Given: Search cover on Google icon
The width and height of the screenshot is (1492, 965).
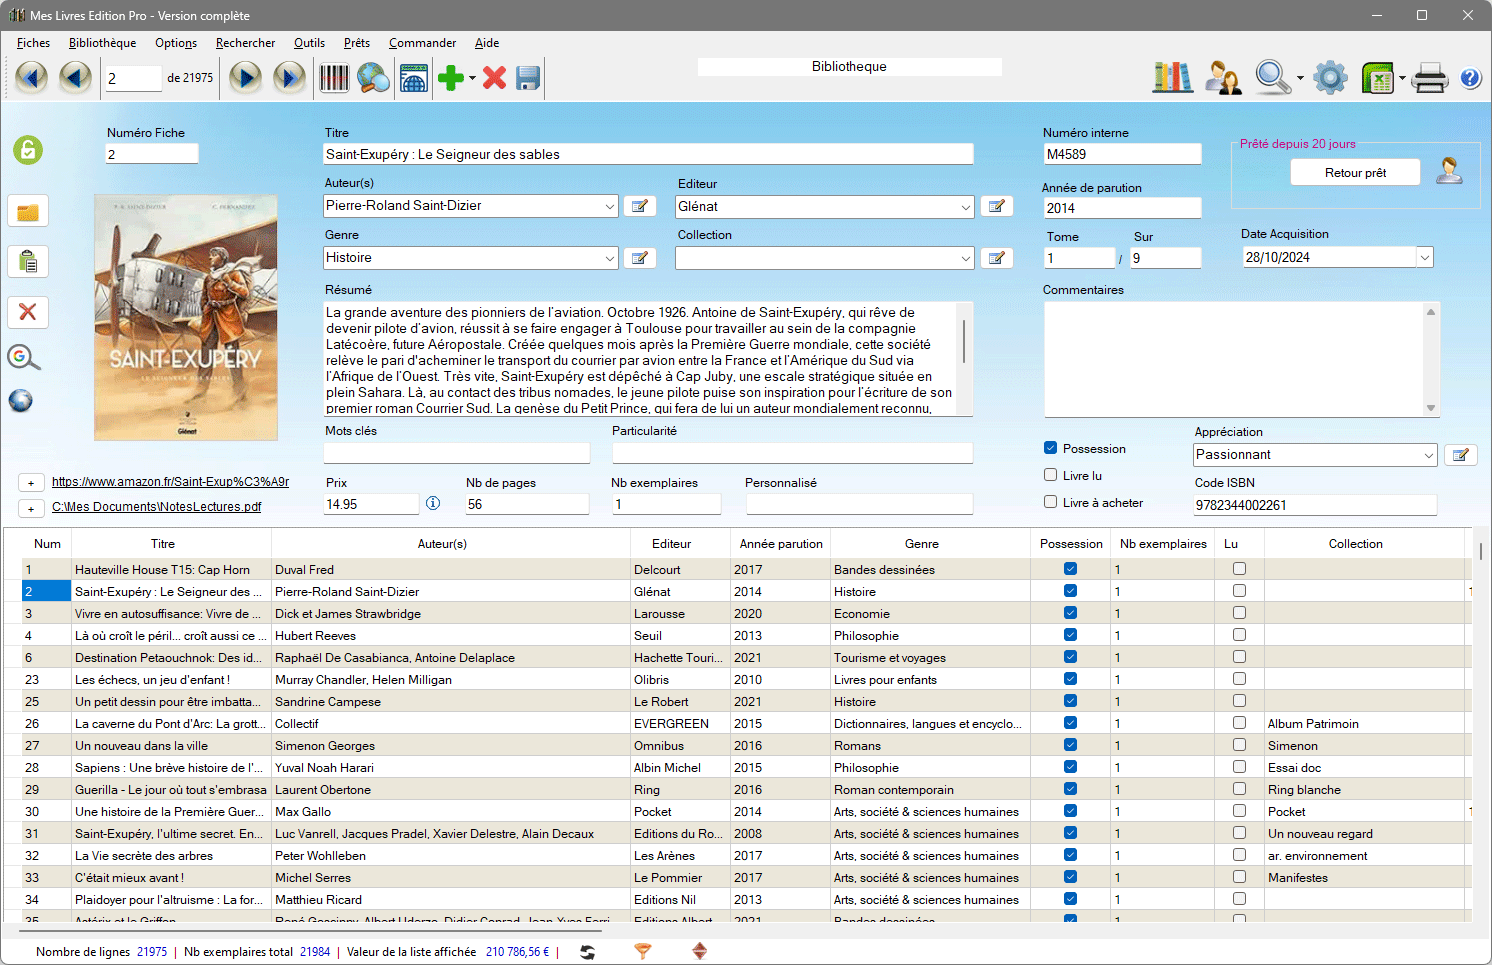Looking at the screenshot, I should pos(23,357).
